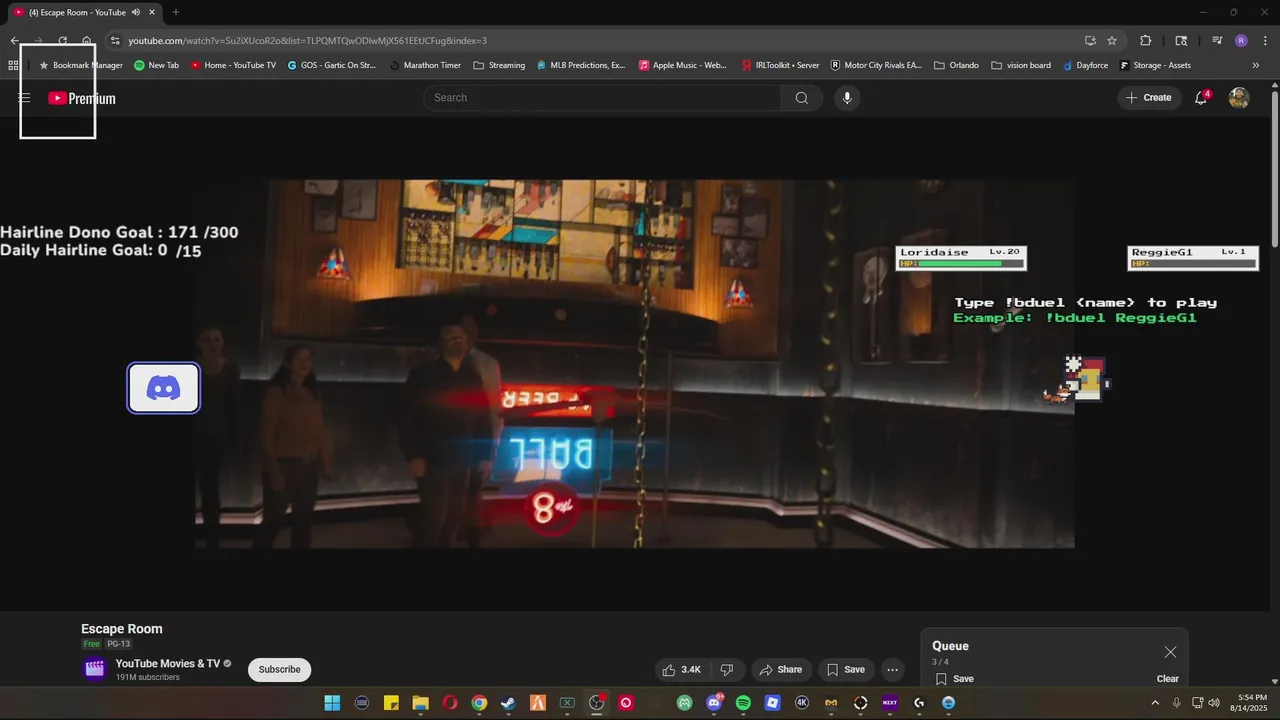This screenshot has height=720, width=1280.
Task: Open the Home - YouTube TV bookmark
Action: tap(232, 65)
